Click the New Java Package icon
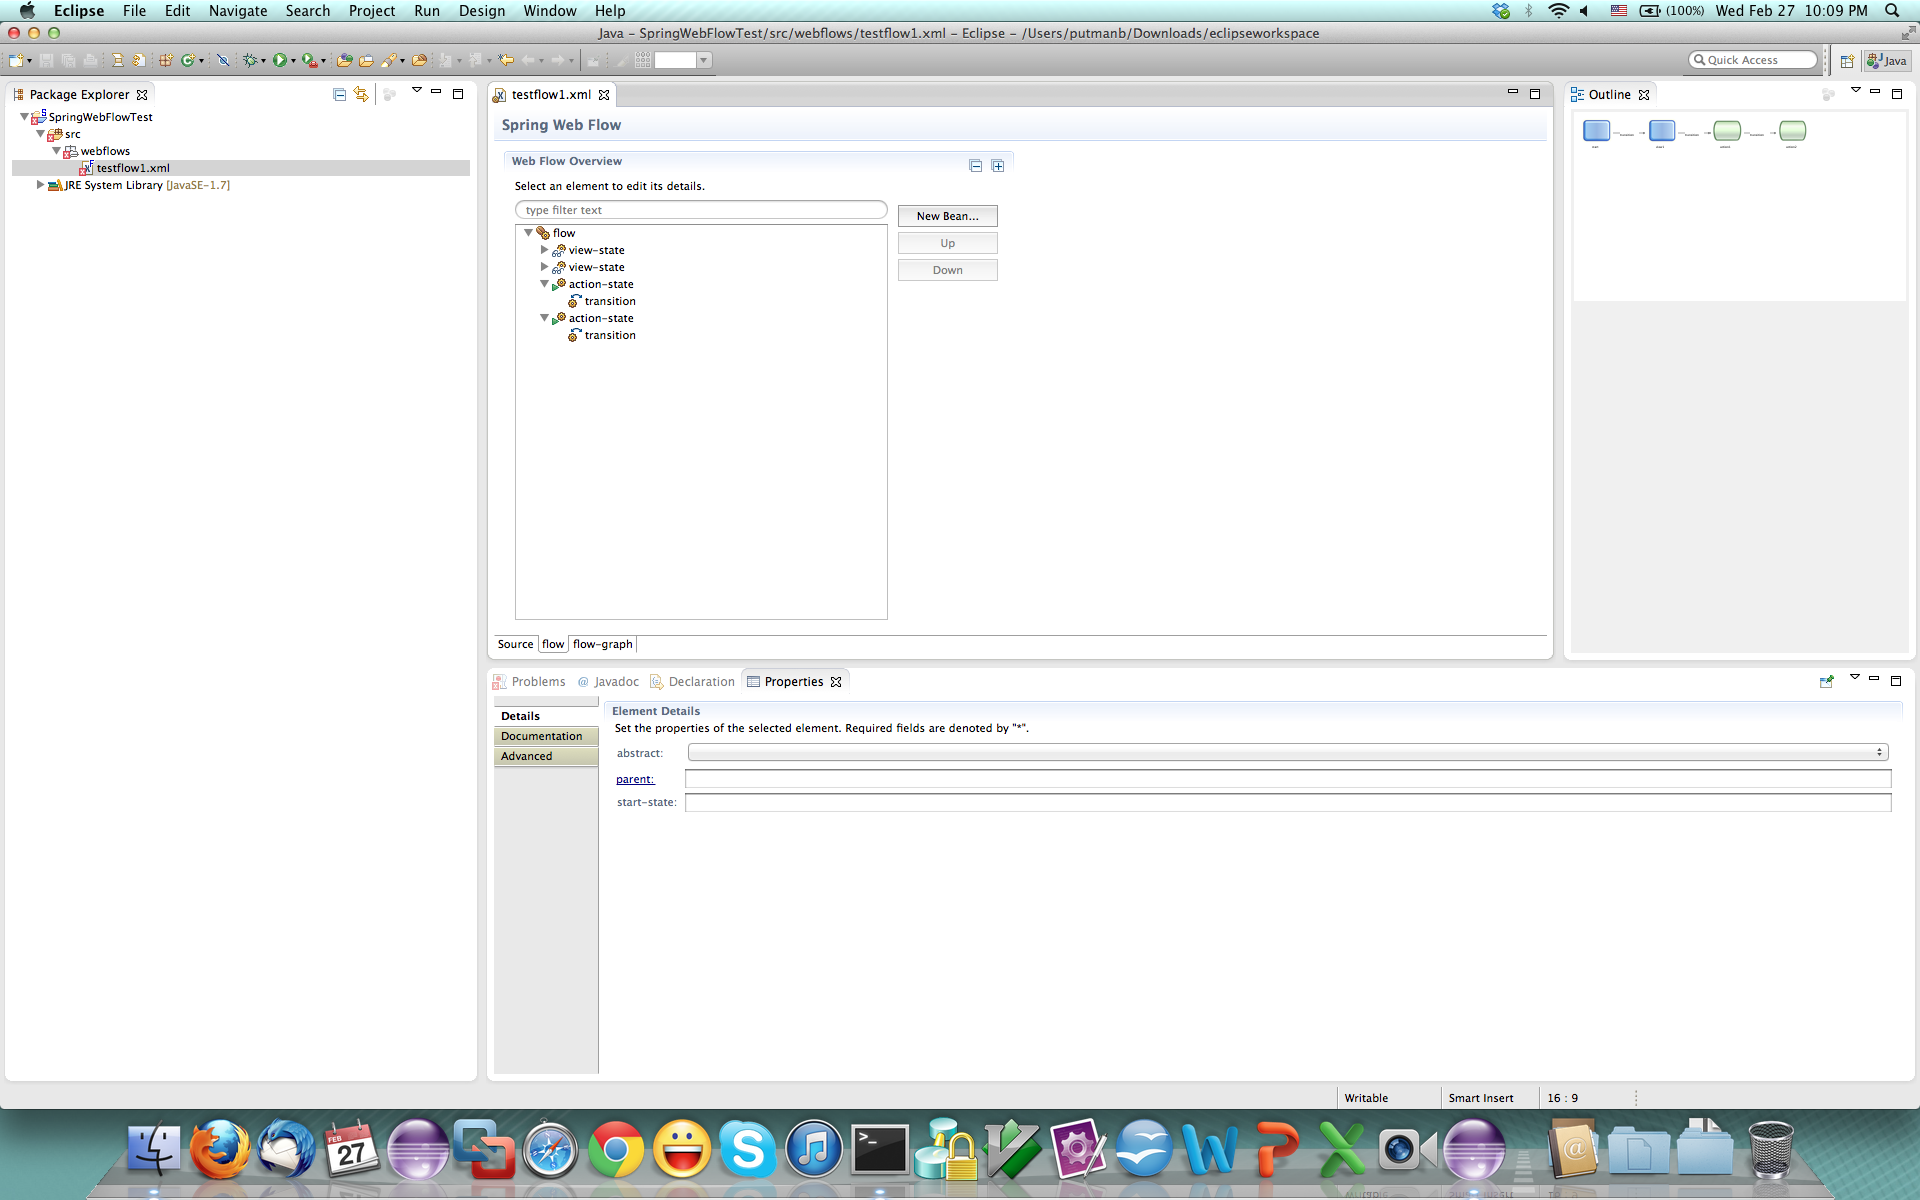The width and height of the screenshot is (1920, 1200). [166, 61]
